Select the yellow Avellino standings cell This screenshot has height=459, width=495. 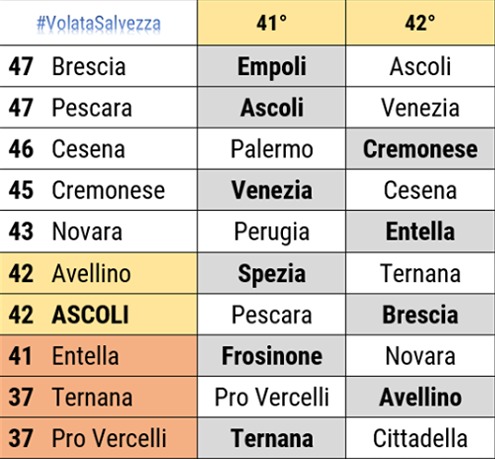(98, 273)
